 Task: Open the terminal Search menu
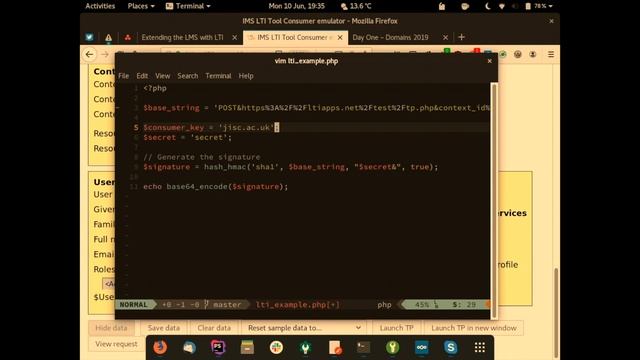point(187,76)
